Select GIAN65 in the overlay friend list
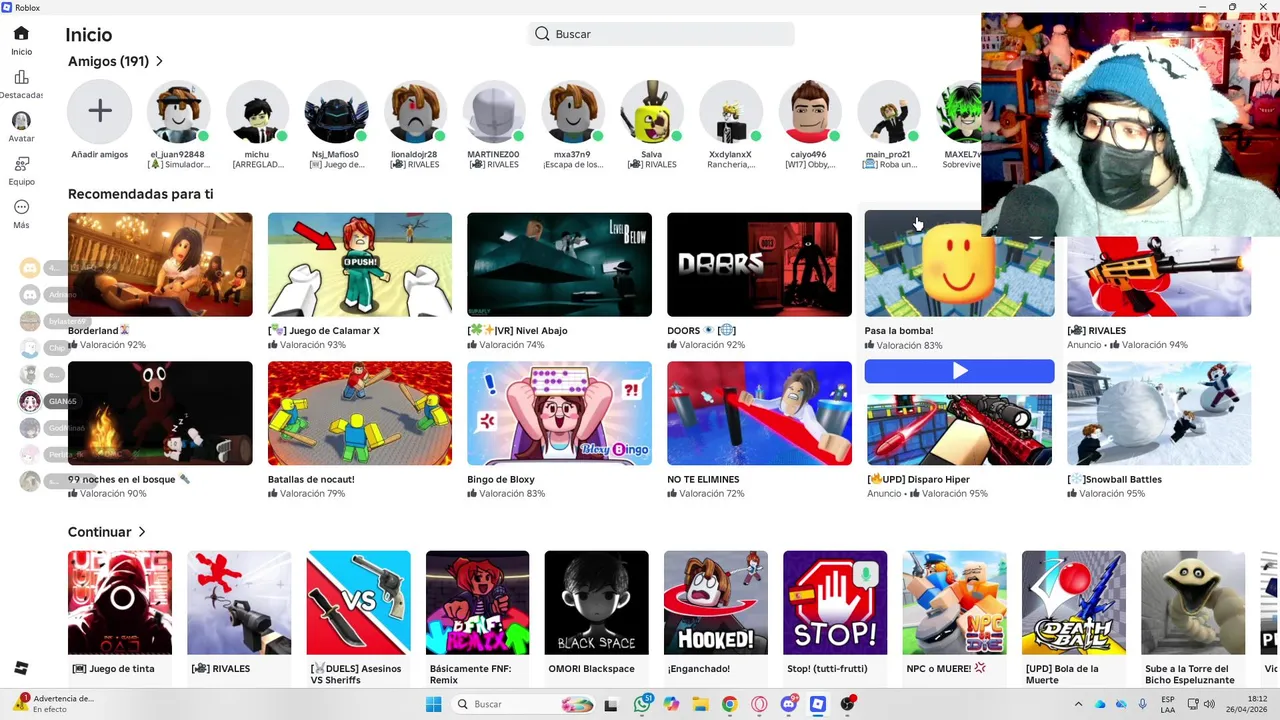The image size is (1280, 720). 48,401
